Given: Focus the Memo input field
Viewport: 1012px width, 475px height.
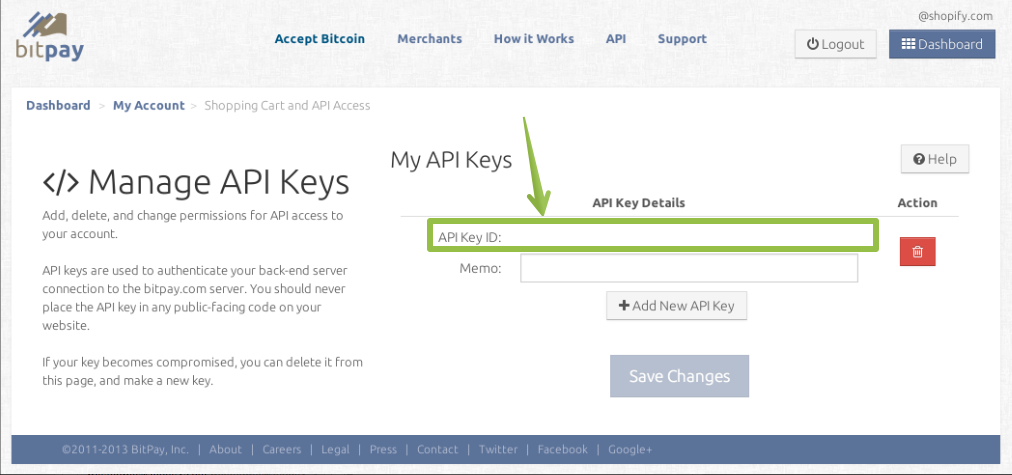Looking at the screenshot, I should [x=689, y=268].
